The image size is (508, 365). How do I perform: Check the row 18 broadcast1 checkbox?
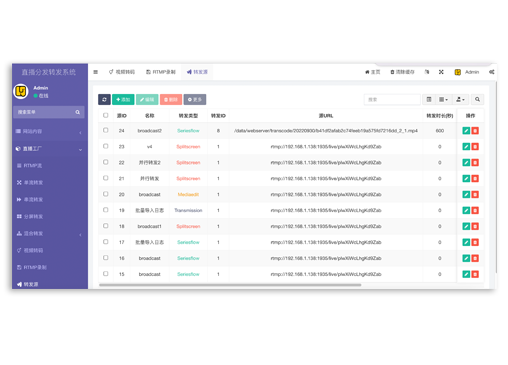[x=106, y=226]
